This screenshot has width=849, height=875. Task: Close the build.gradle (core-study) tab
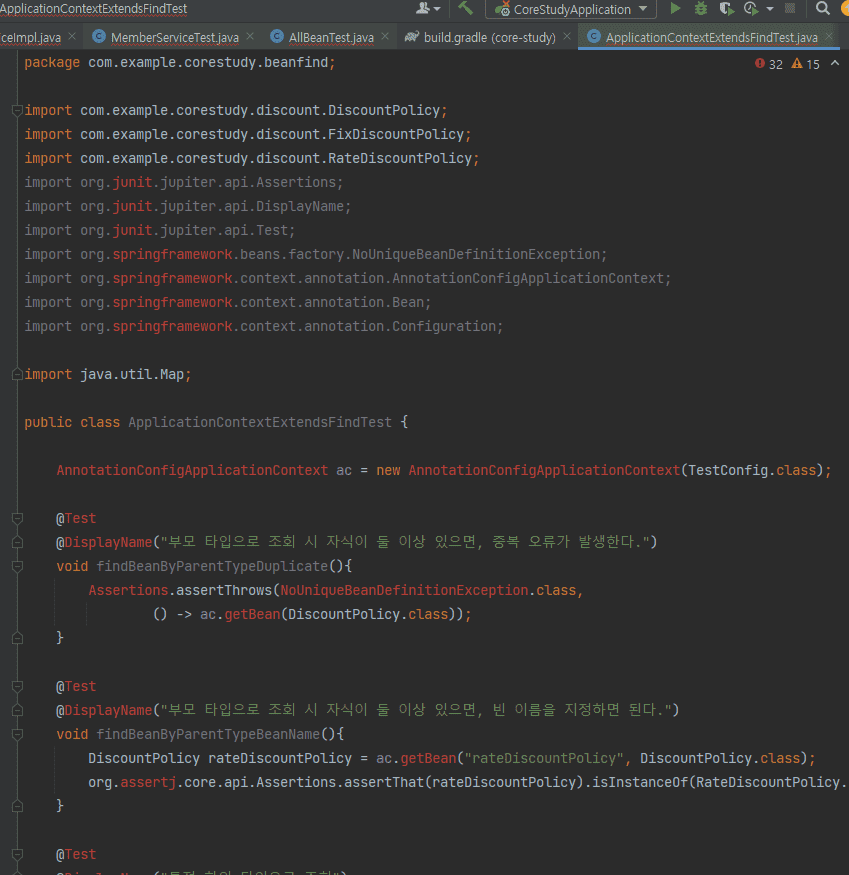pos(567,37)
